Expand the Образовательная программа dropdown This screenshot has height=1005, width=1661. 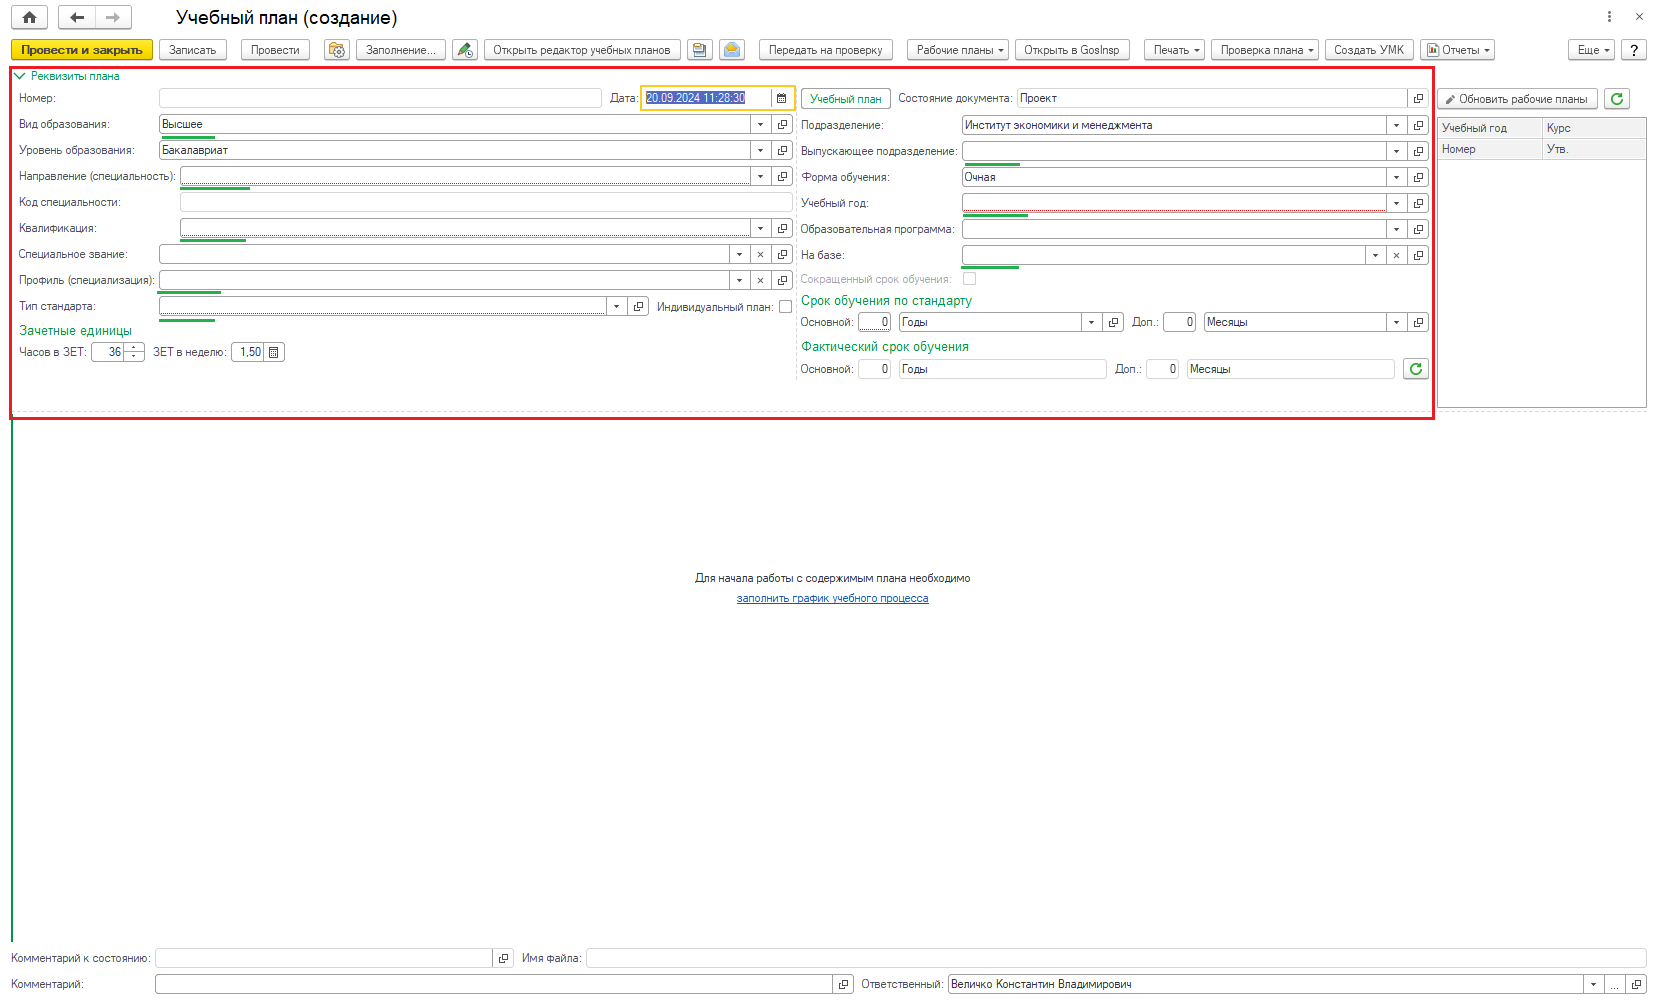[1396, 229]
